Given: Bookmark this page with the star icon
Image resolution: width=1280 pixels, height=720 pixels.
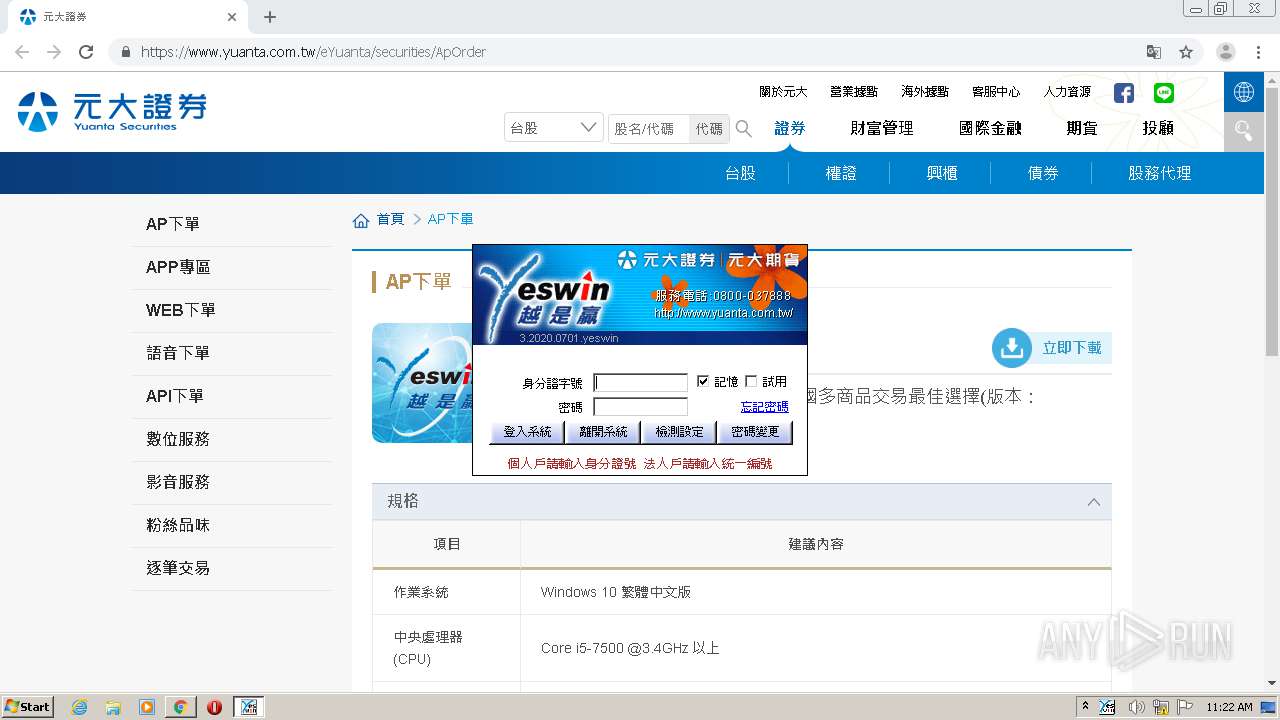Looking at the screenshot, I should click(x=1186, y=52).
